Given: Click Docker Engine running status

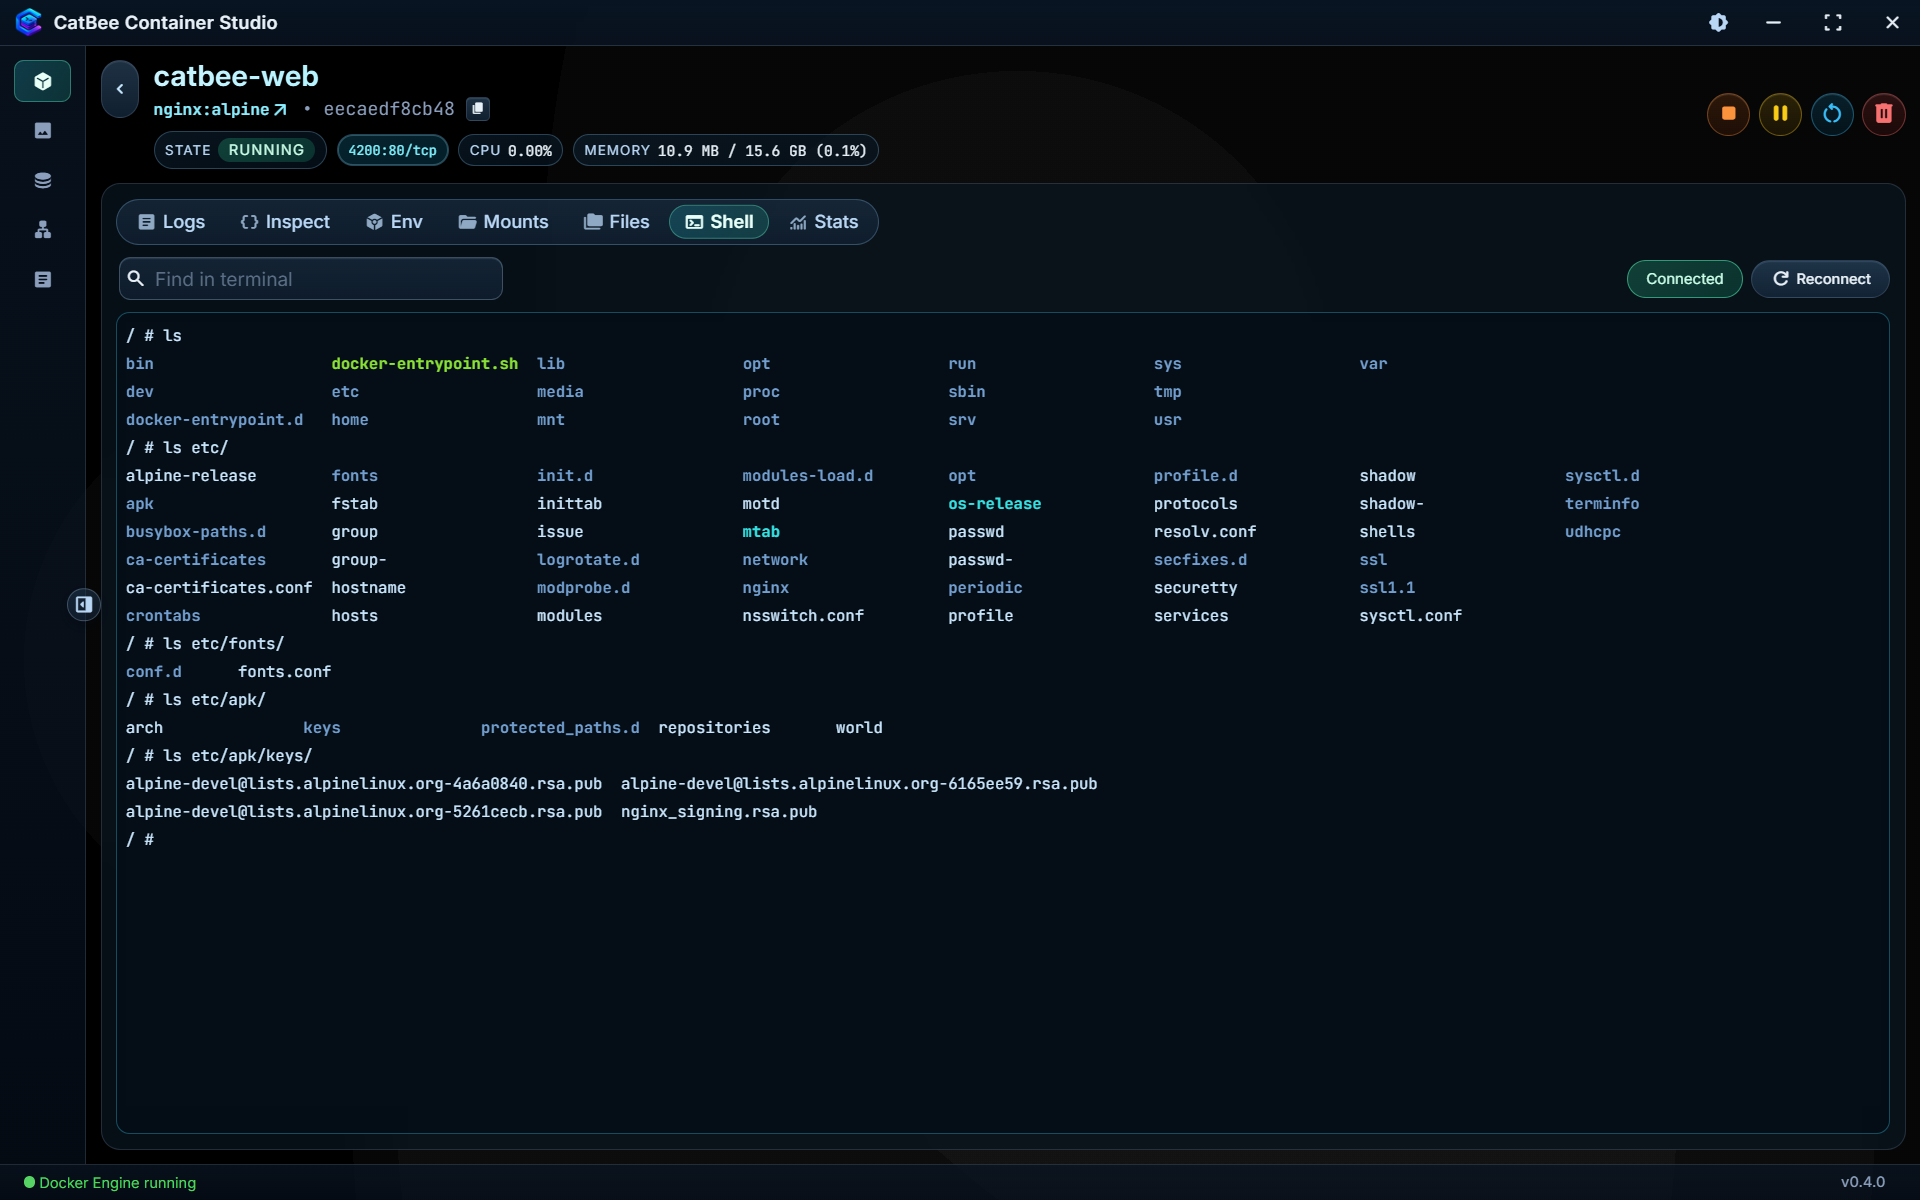Looking at the screenshot, I should pos(110,1183).
